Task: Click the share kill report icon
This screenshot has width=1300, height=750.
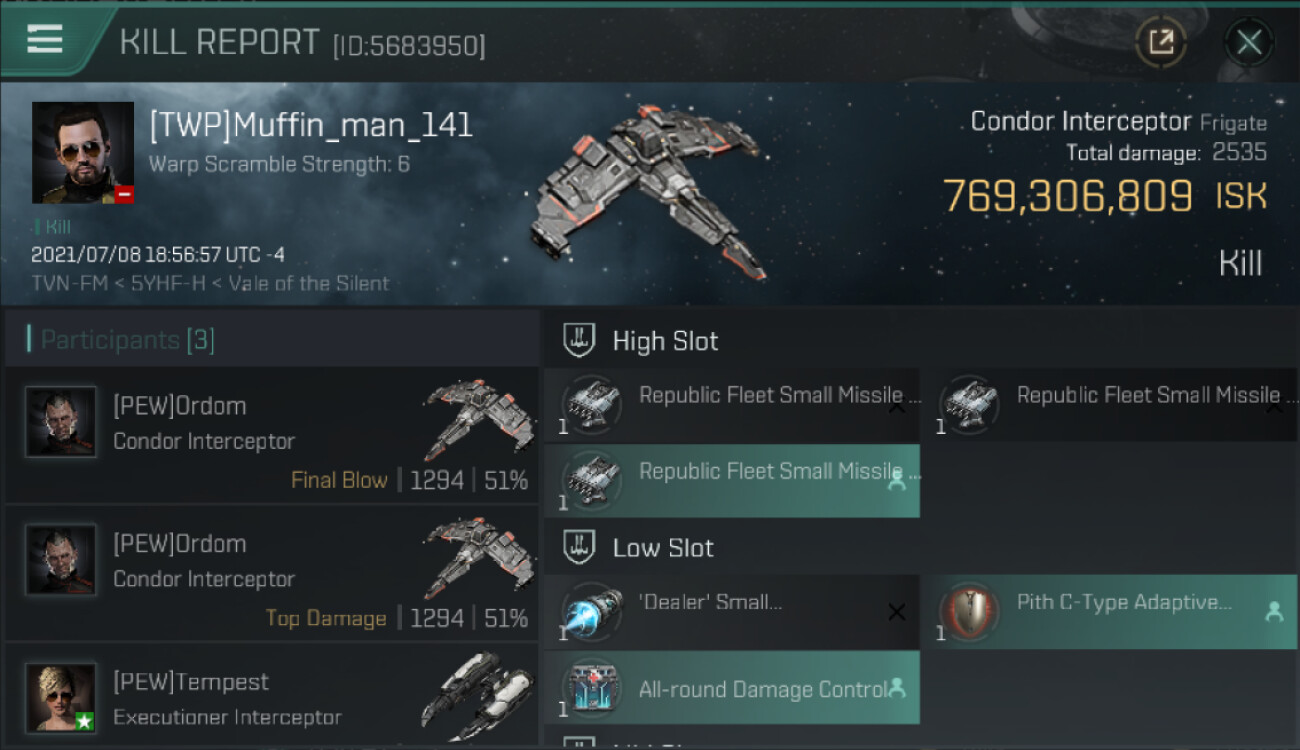Action: tap(1161, 42)
